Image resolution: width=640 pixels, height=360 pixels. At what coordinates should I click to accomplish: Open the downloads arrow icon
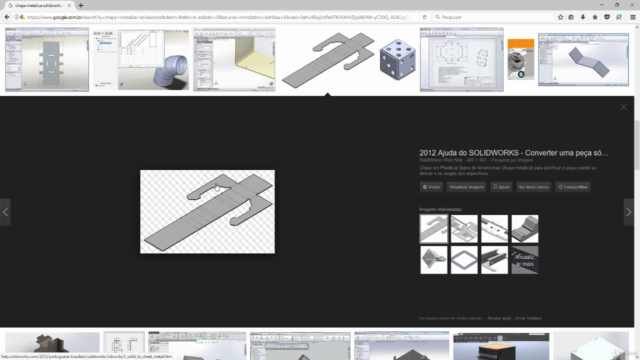[583, 17]
